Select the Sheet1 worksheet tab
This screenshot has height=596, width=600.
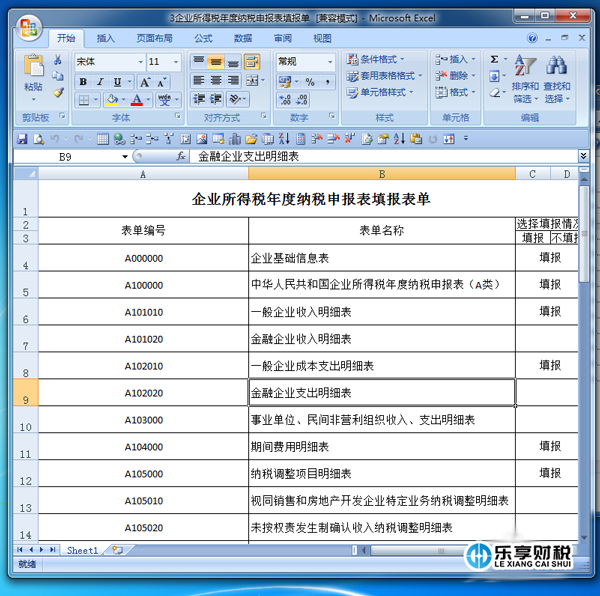pos(83,550)
